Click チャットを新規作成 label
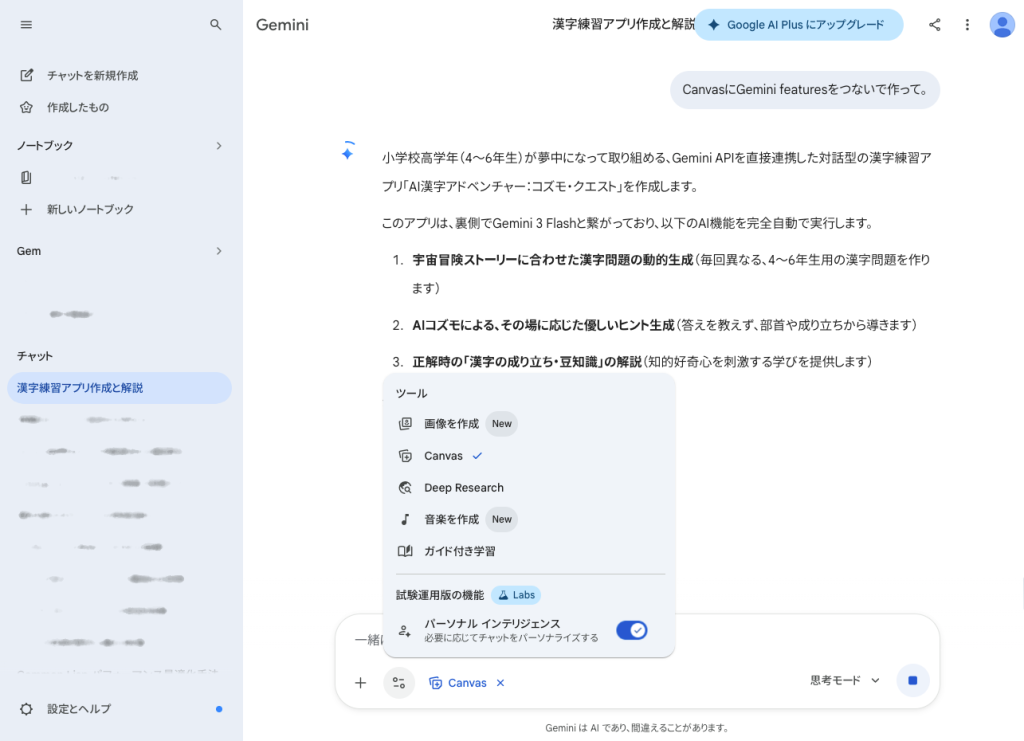Viewport: 1024px width, 741px height. [93, 76]
